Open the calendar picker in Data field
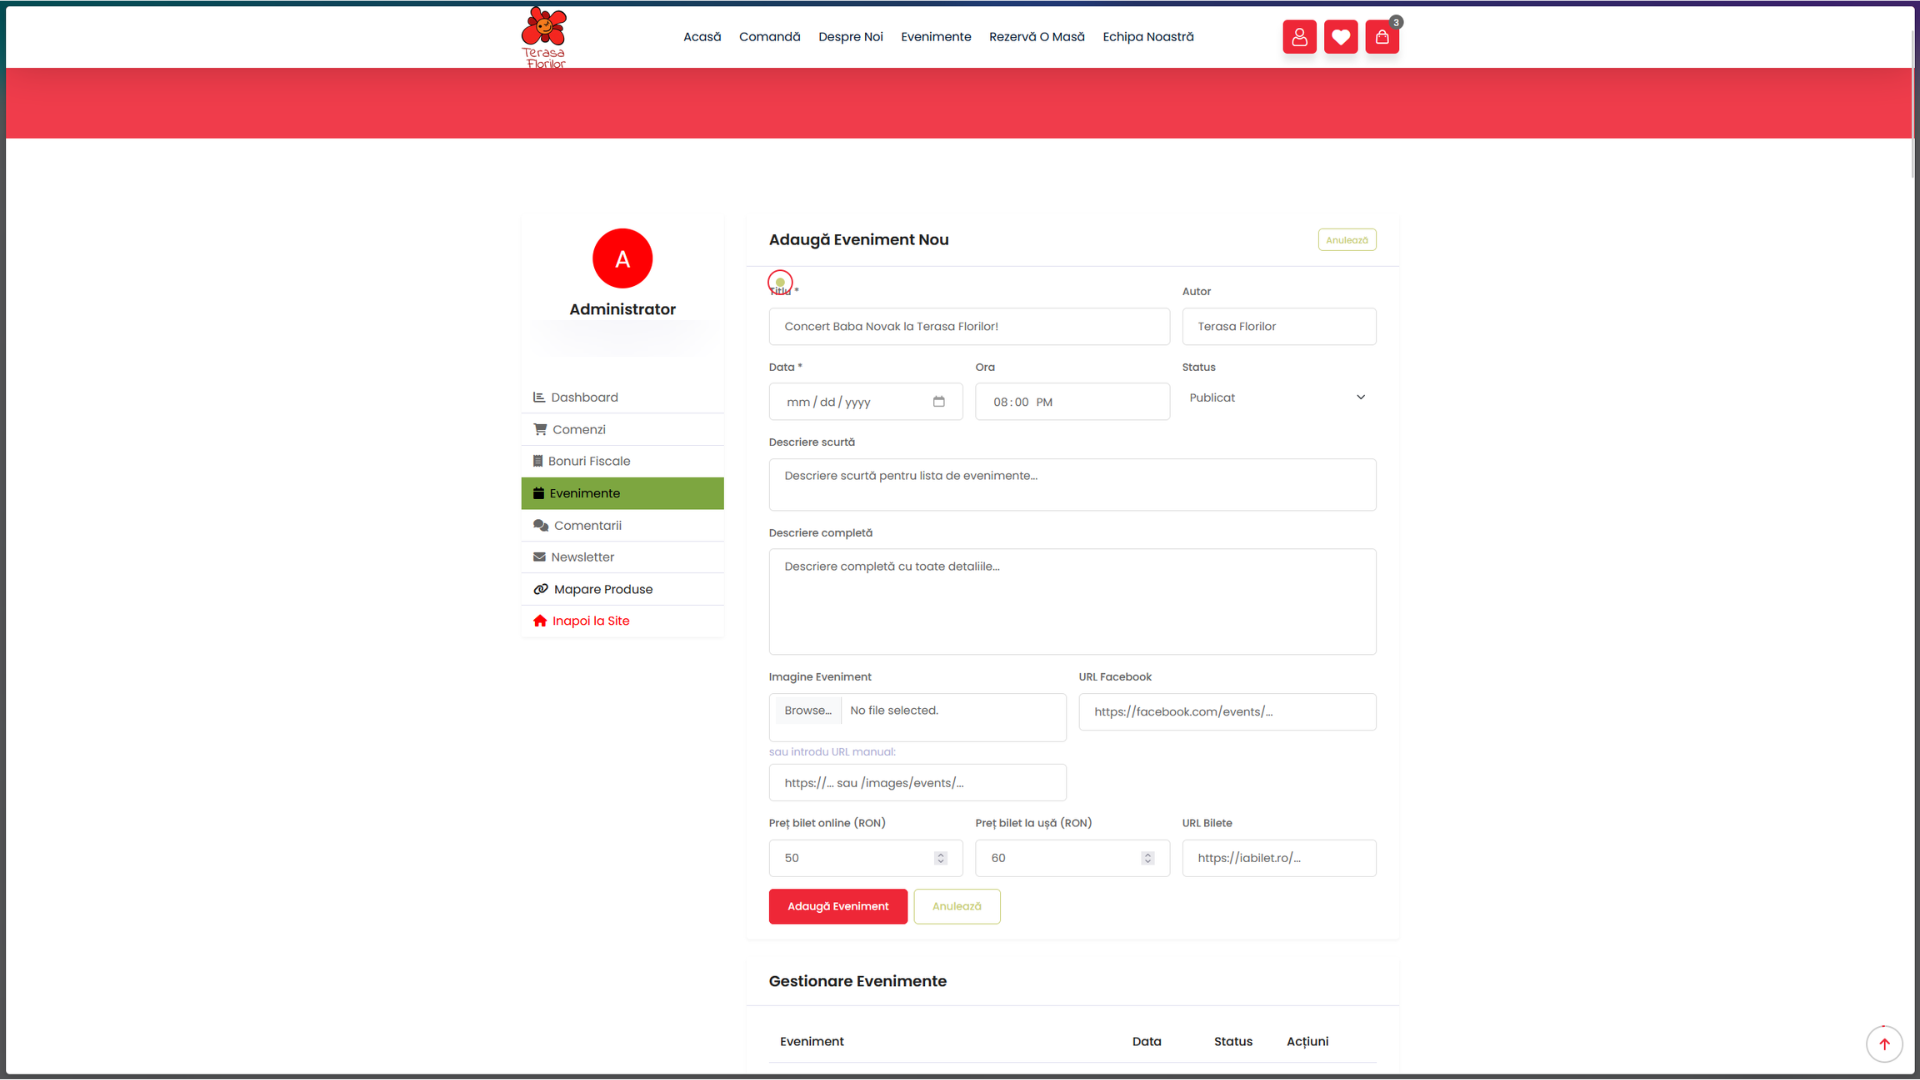Viewport: 1920px width, 1080px height. pyautogui.click(x=939, y=402)
